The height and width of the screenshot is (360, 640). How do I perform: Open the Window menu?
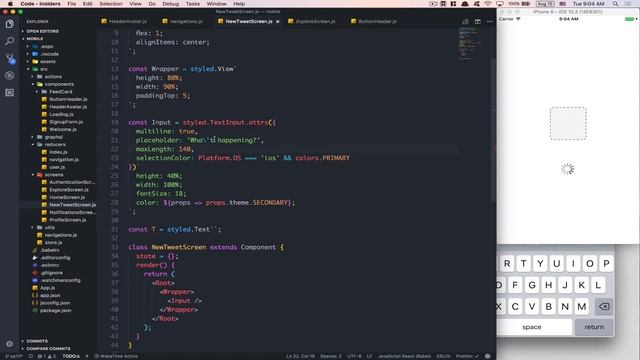[216, 4]
